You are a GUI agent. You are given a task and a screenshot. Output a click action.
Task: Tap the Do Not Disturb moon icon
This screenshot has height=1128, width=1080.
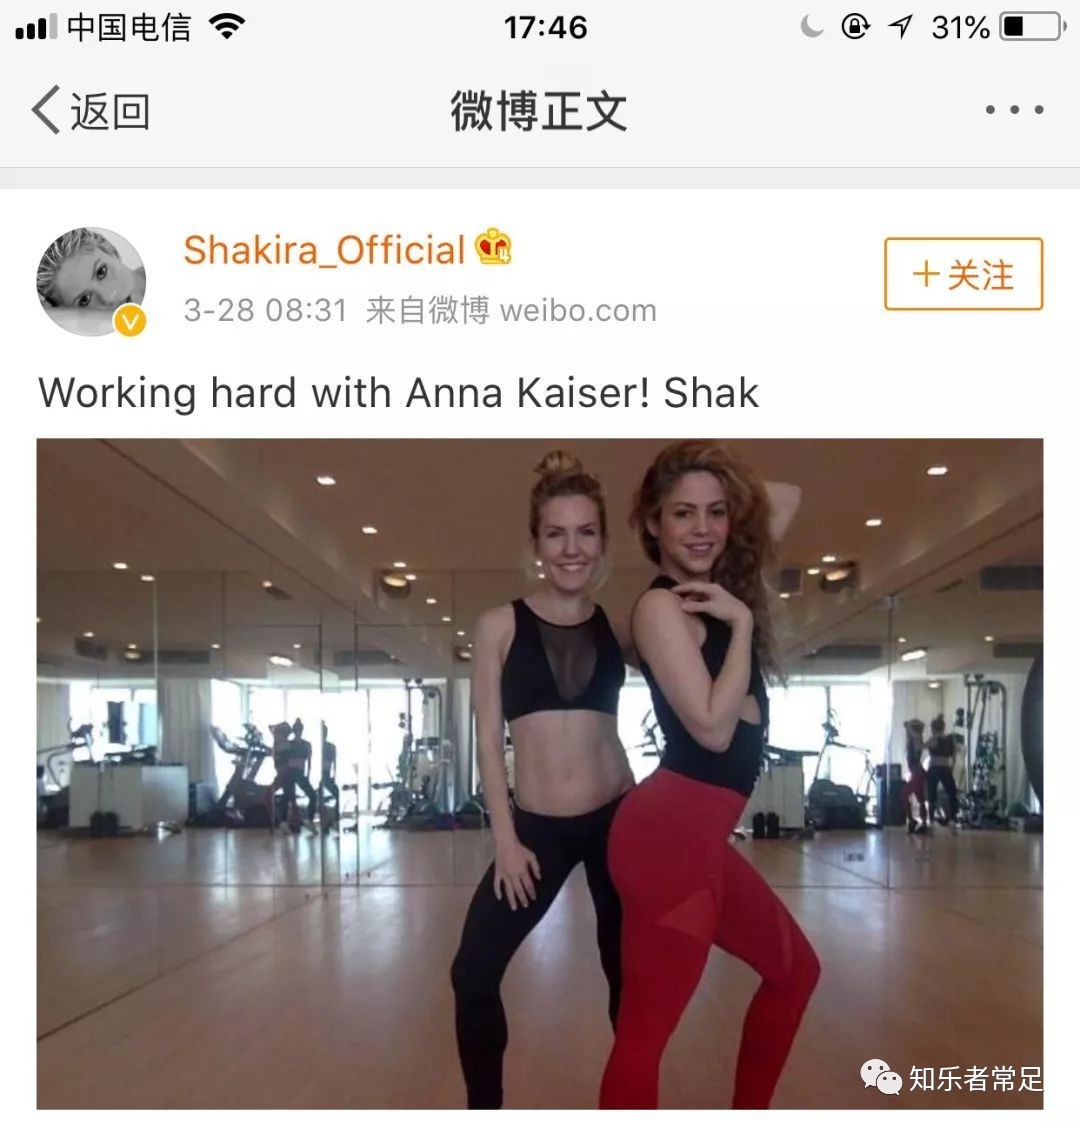point(811,27)
